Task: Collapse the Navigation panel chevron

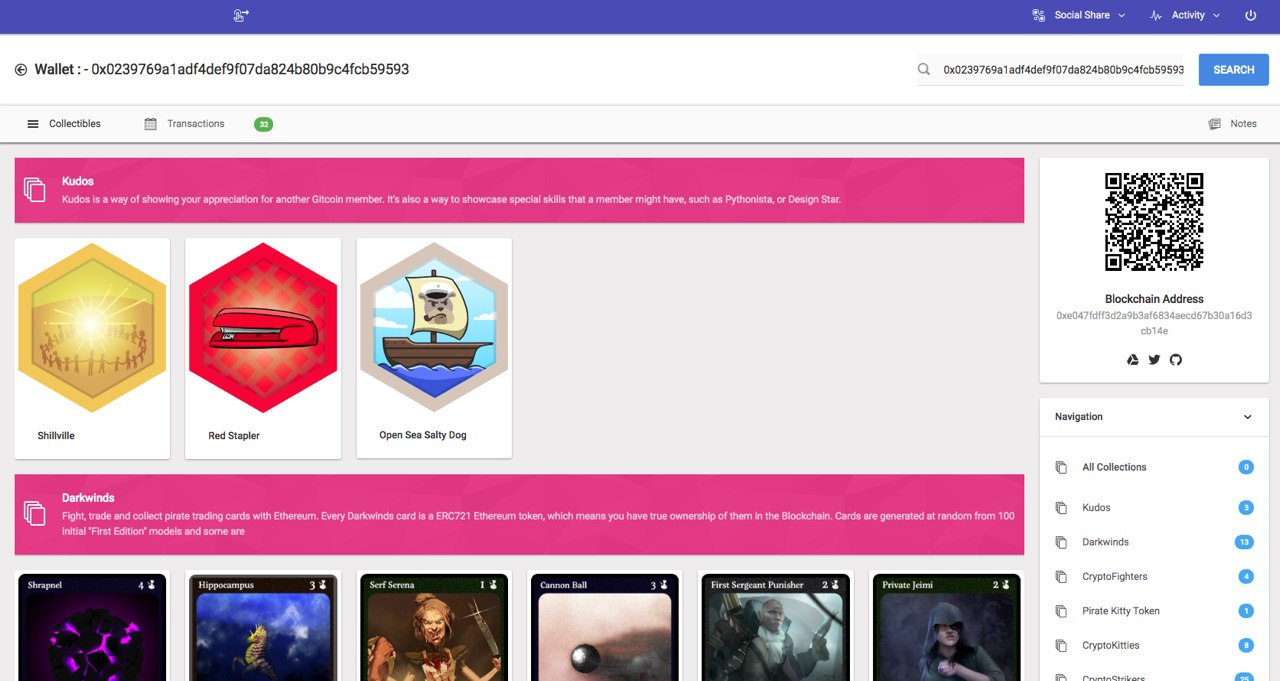Action: [x=1247, y=417]
